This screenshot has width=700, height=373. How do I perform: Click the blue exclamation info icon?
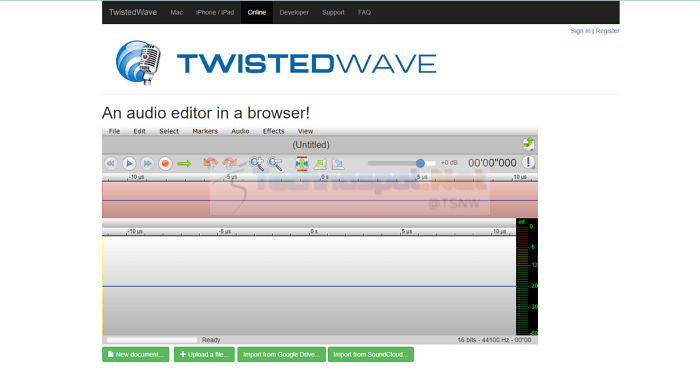click(x=528, y=162)
